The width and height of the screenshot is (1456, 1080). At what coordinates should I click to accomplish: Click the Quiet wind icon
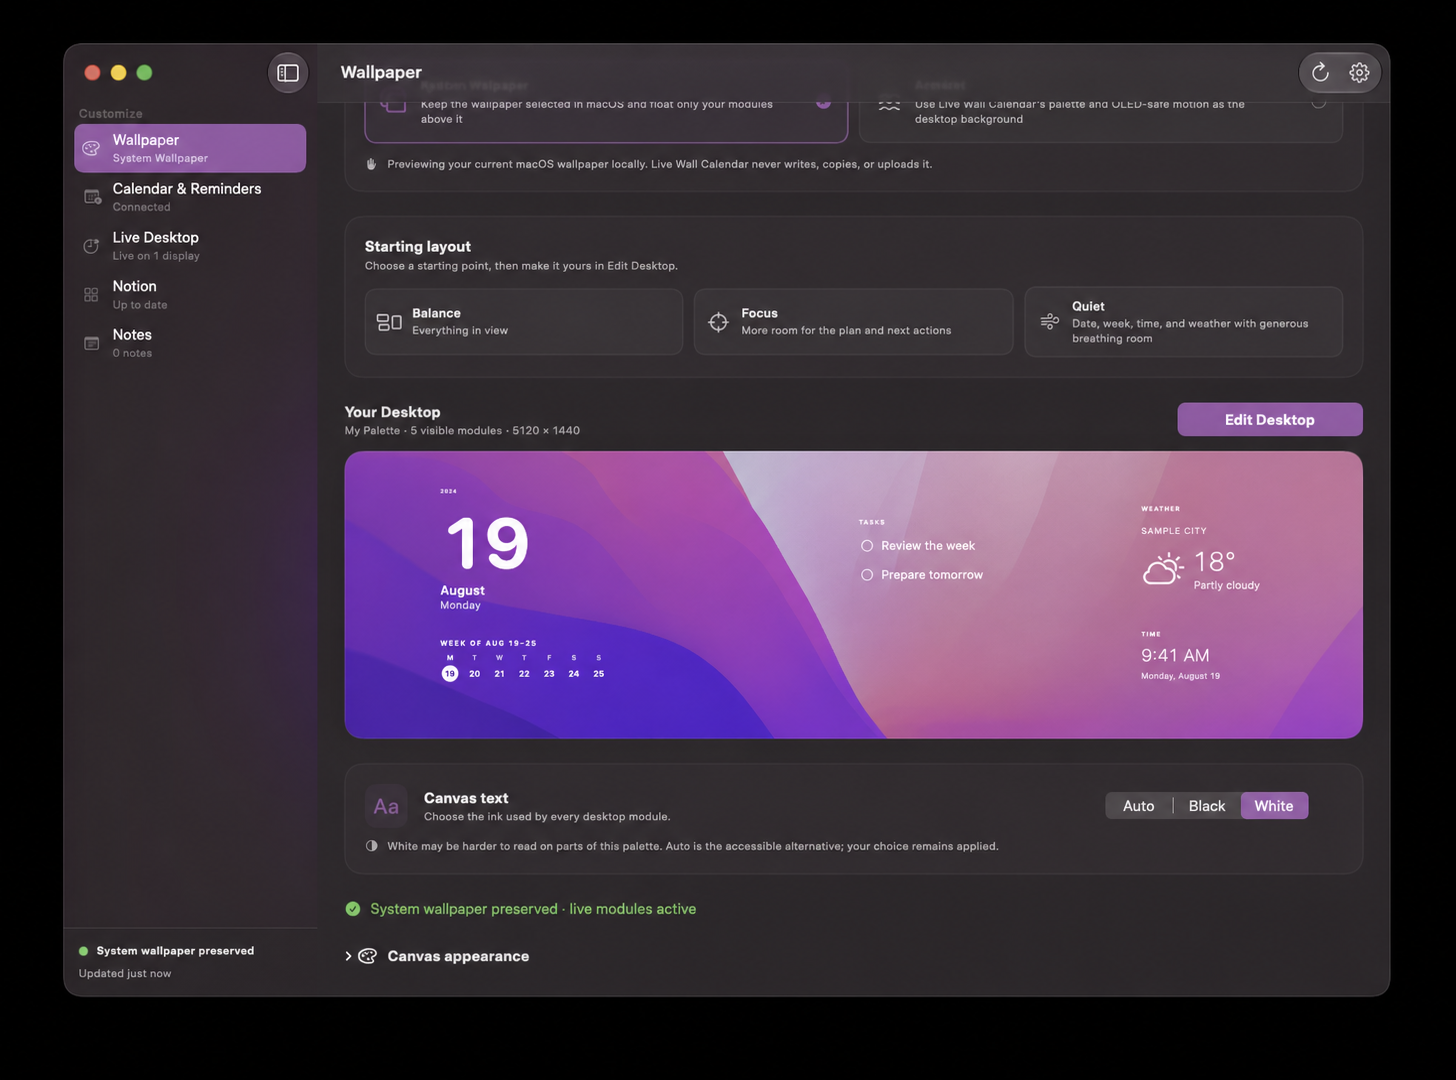pyautogui.click(x=1049, y=322)
